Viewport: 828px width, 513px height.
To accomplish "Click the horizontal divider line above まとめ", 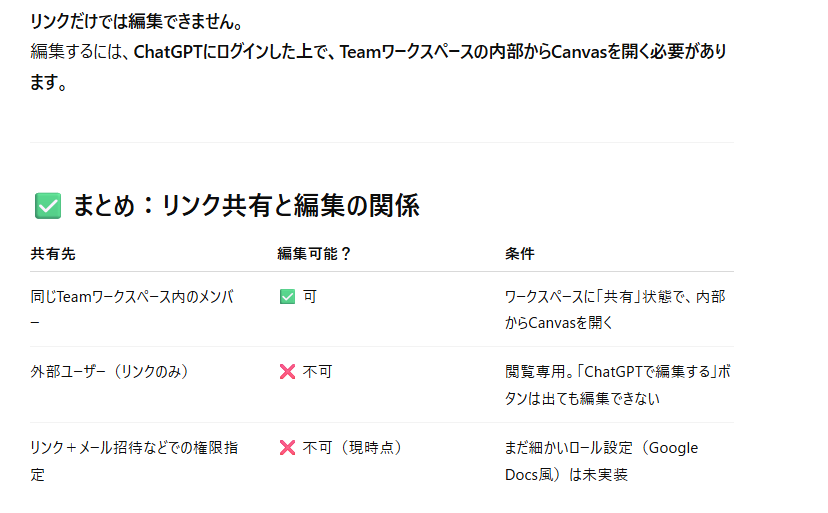I will [381, 143].
